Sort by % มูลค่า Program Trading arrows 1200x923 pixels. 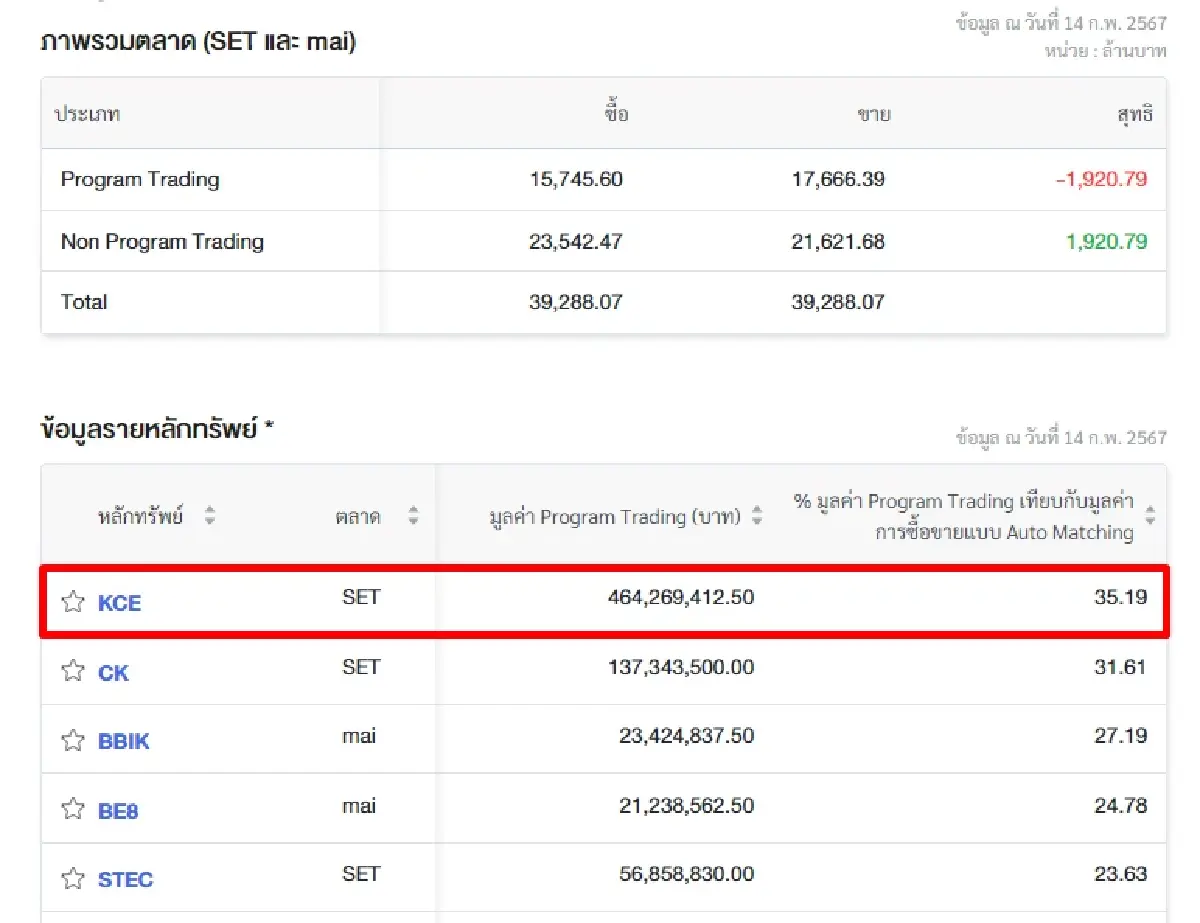click(x=1150, y=516)
